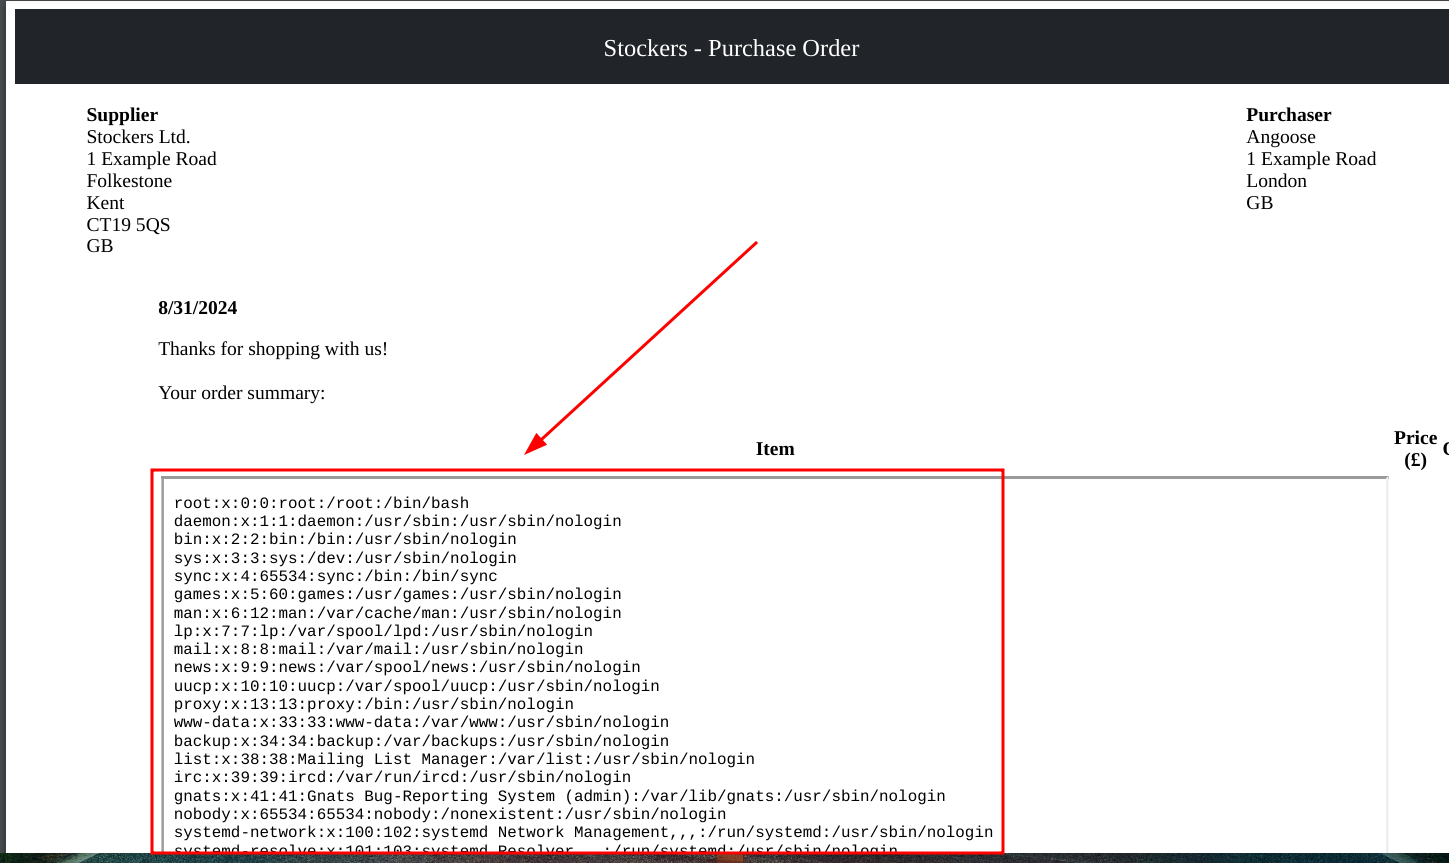Viewport: 1449px width, 863px height.
Task: Click the "Stockers - Purchase Order" header title
Action: (x=731, y=48)
